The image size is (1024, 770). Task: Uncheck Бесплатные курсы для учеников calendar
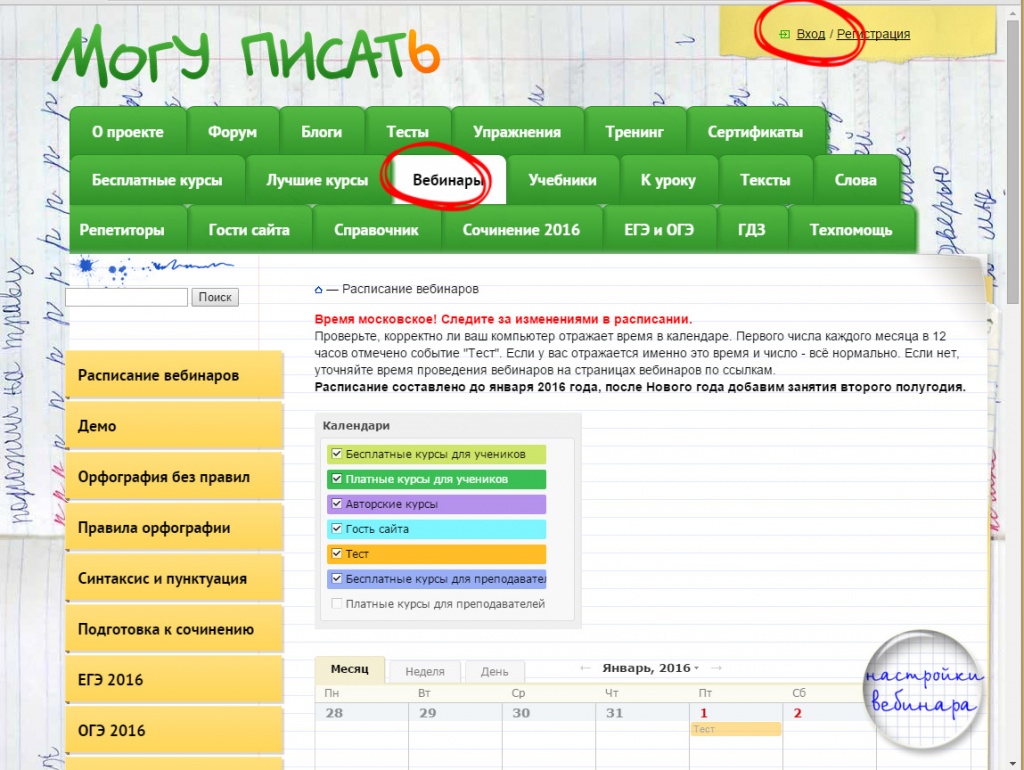tap(337, 454)
